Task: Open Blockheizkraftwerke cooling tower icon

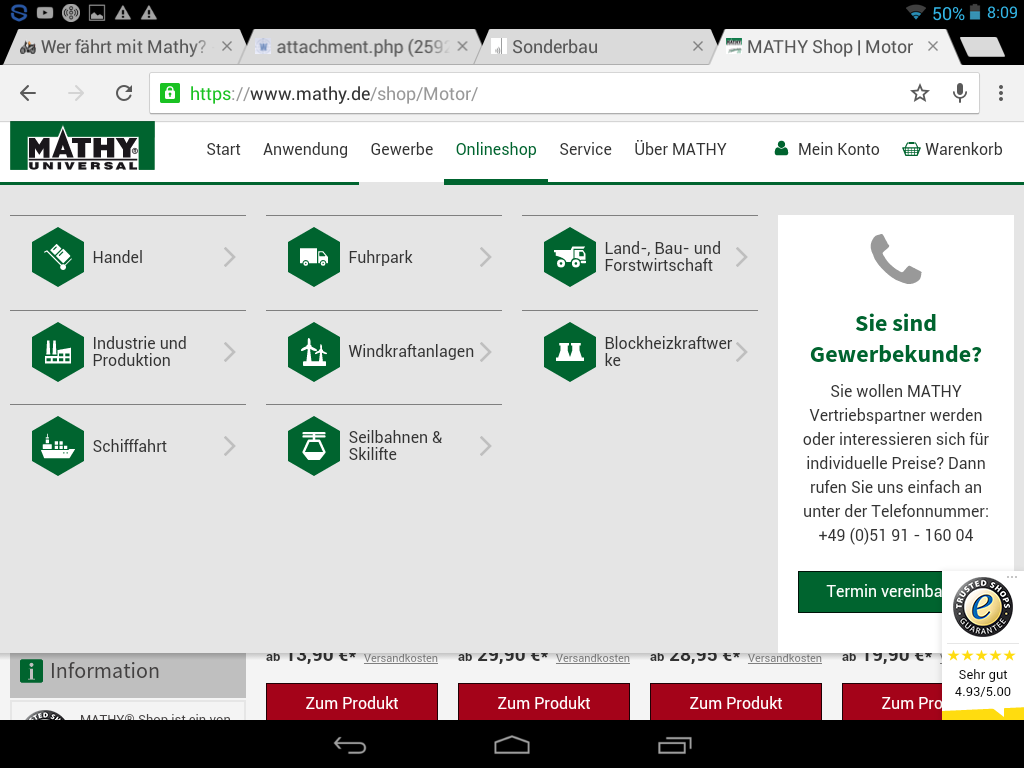Action: tap(570, 352)
